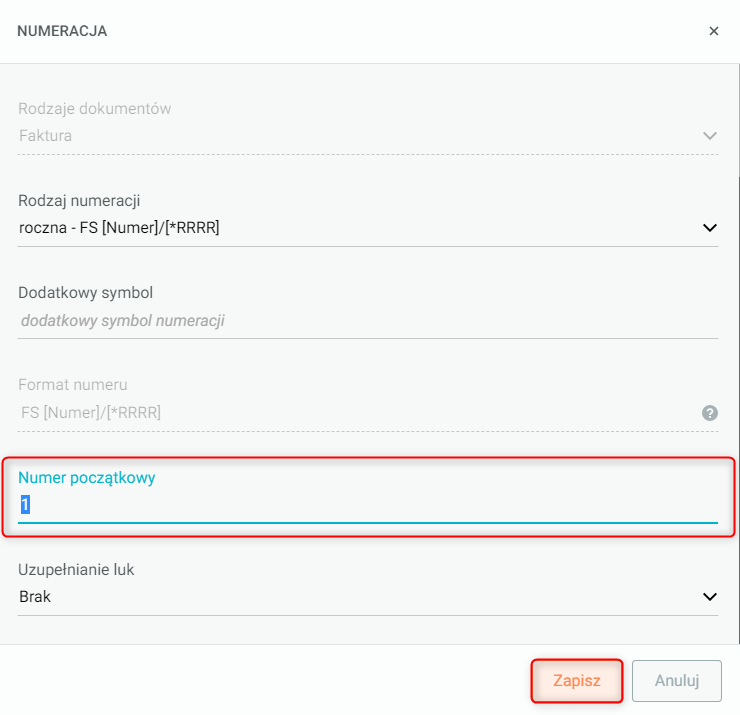
Task: Click the 'Uzupełnianie luk' field label
Action: 76,569
